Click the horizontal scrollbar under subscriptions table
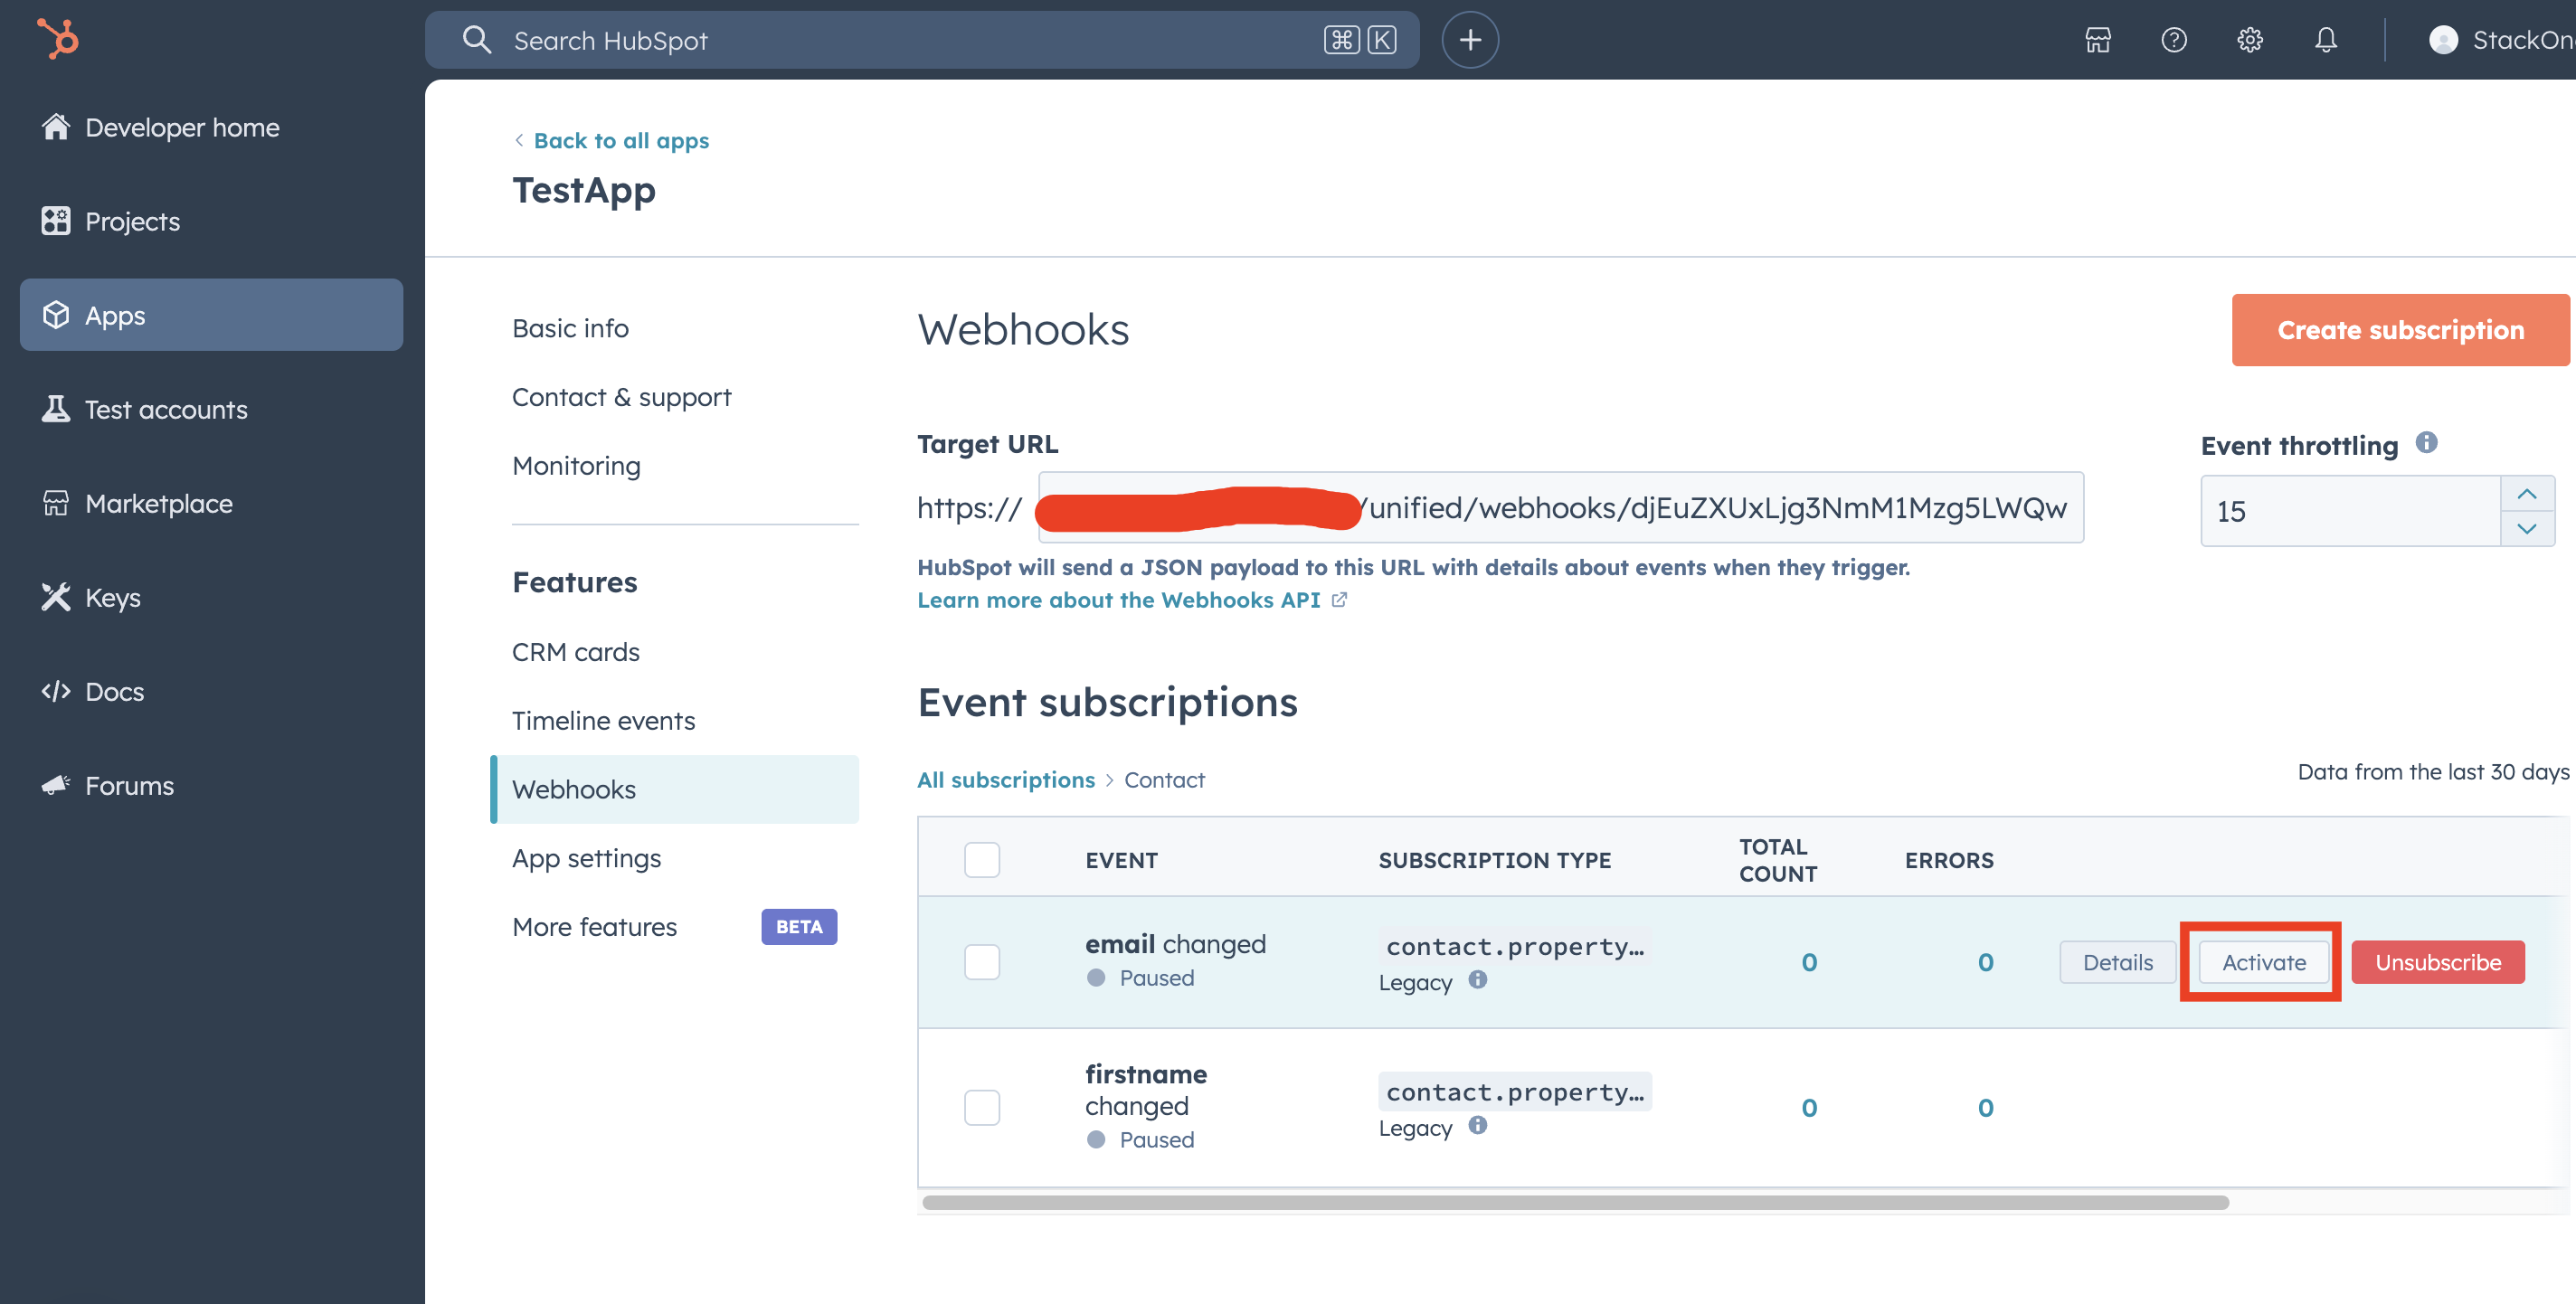The height and width of the screenshot is (1304, 2576). (1575, 1202)
